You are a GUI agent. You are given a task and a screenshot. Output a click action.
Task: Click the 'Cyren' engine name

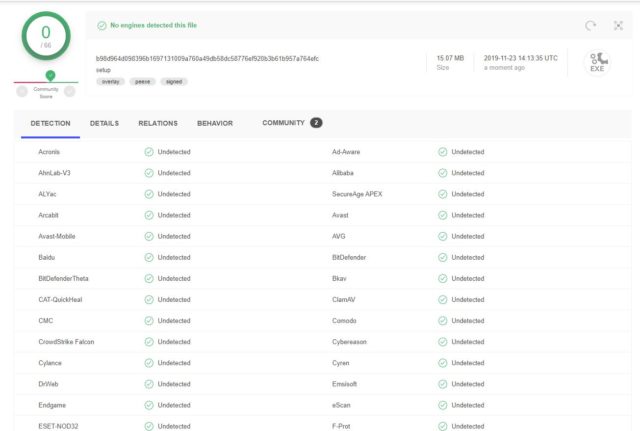click(x=341, y=363)
